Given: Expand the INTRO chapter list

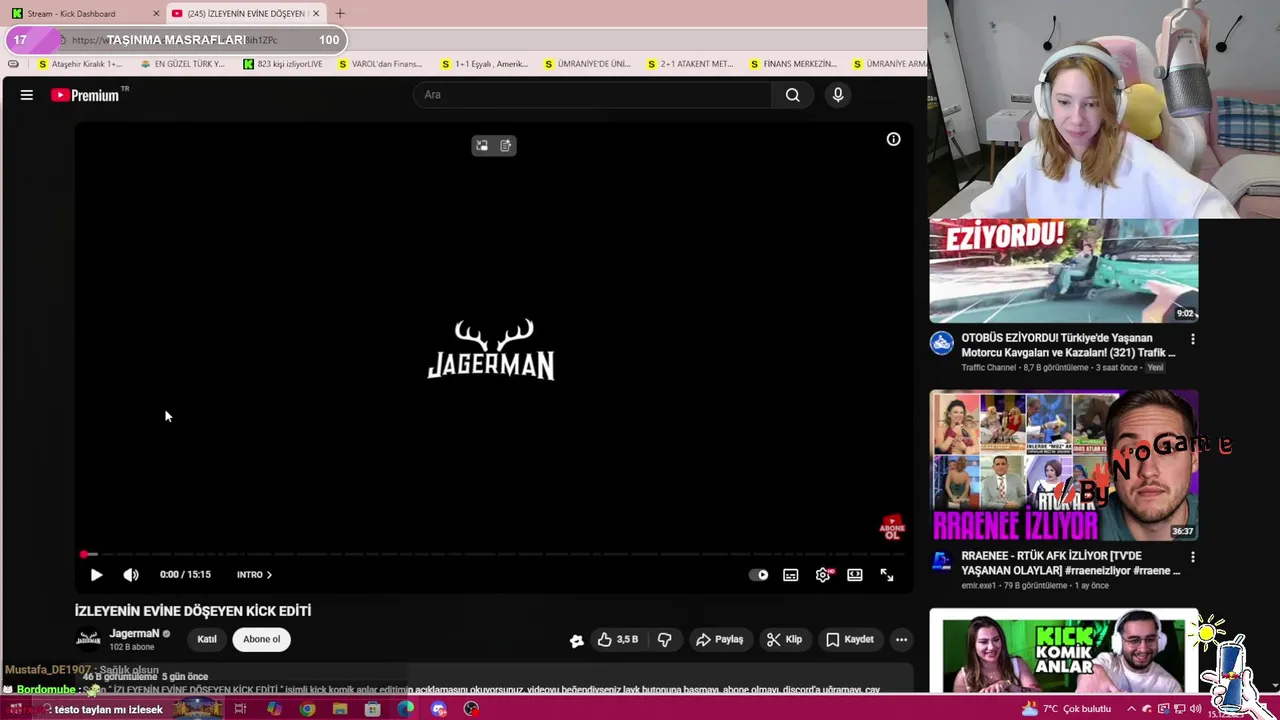Looking at the screenshot, I should tap(254, 575).
